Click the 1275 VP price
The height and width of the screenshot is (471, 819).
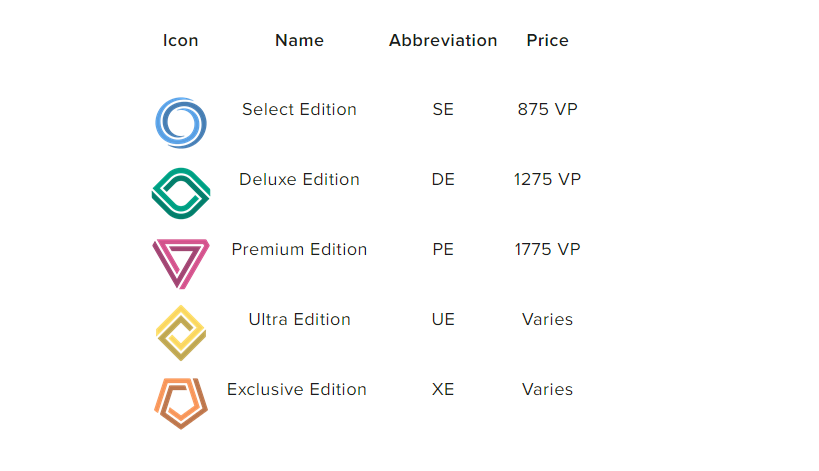(547, 179)
